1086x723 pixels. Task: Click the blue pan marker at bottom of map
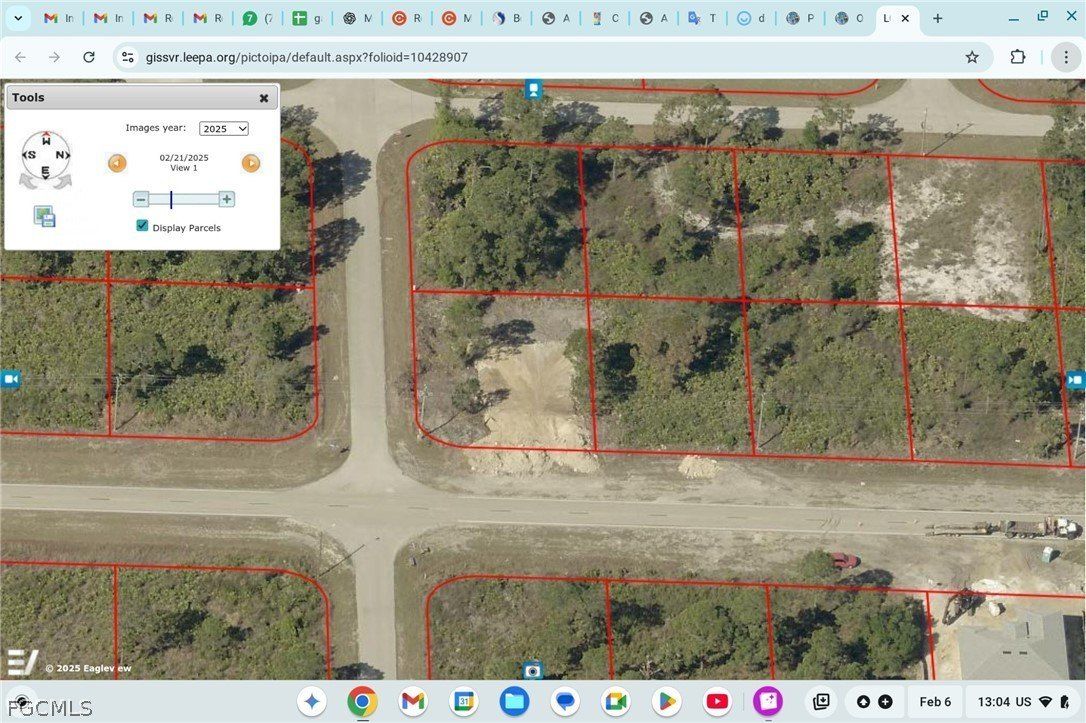click(533, 671)
